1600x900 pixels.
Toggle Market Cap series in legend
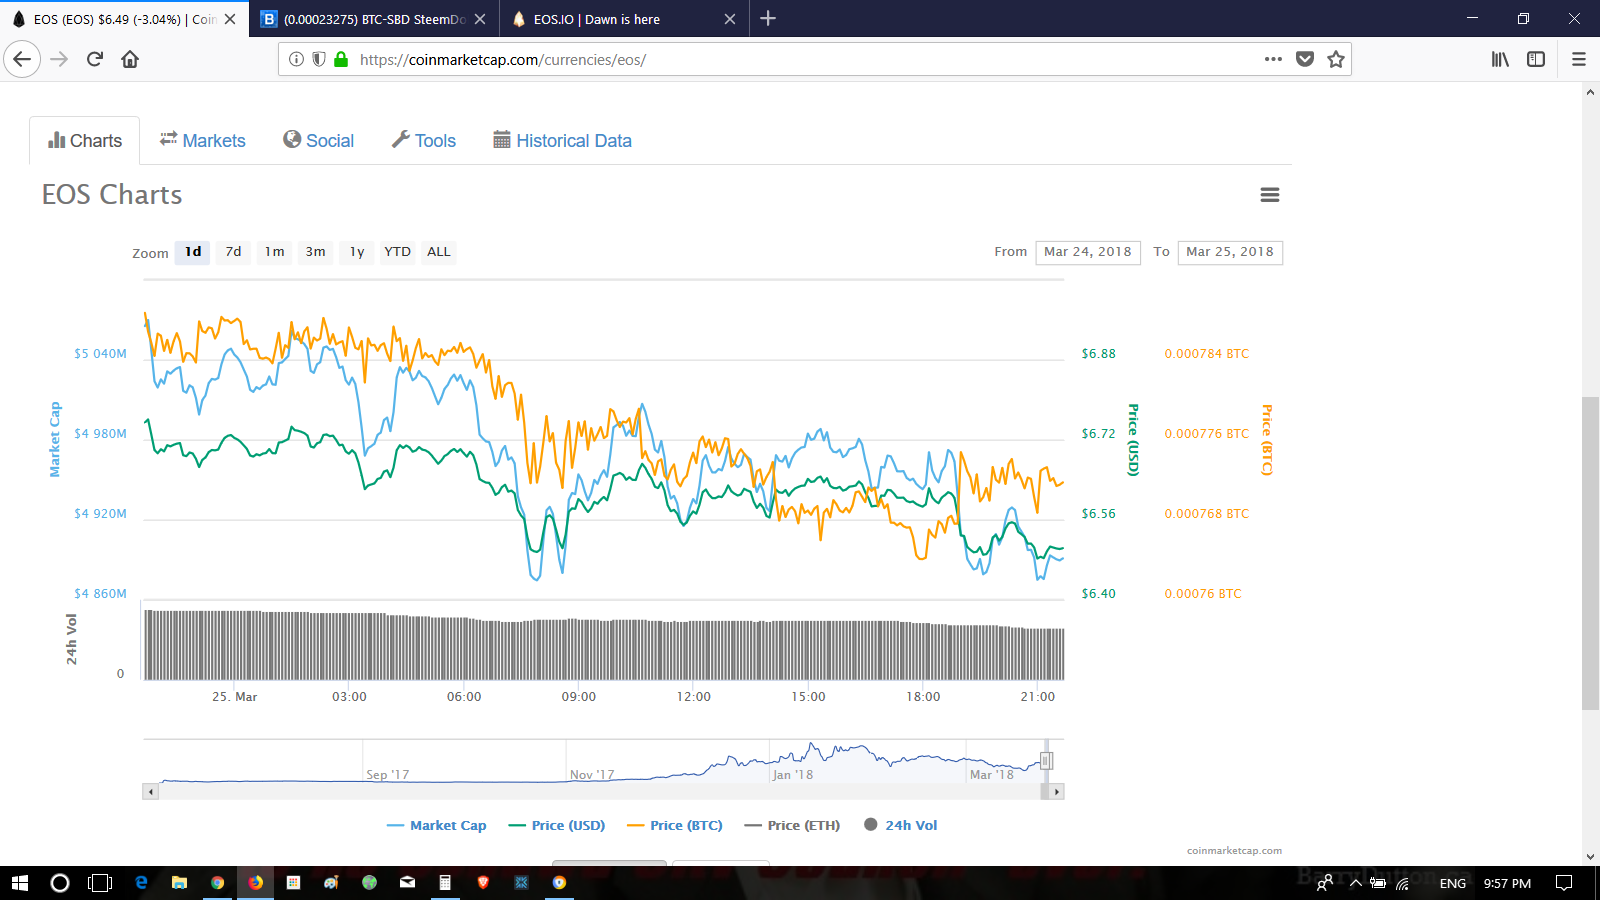(x=436, y=825)
